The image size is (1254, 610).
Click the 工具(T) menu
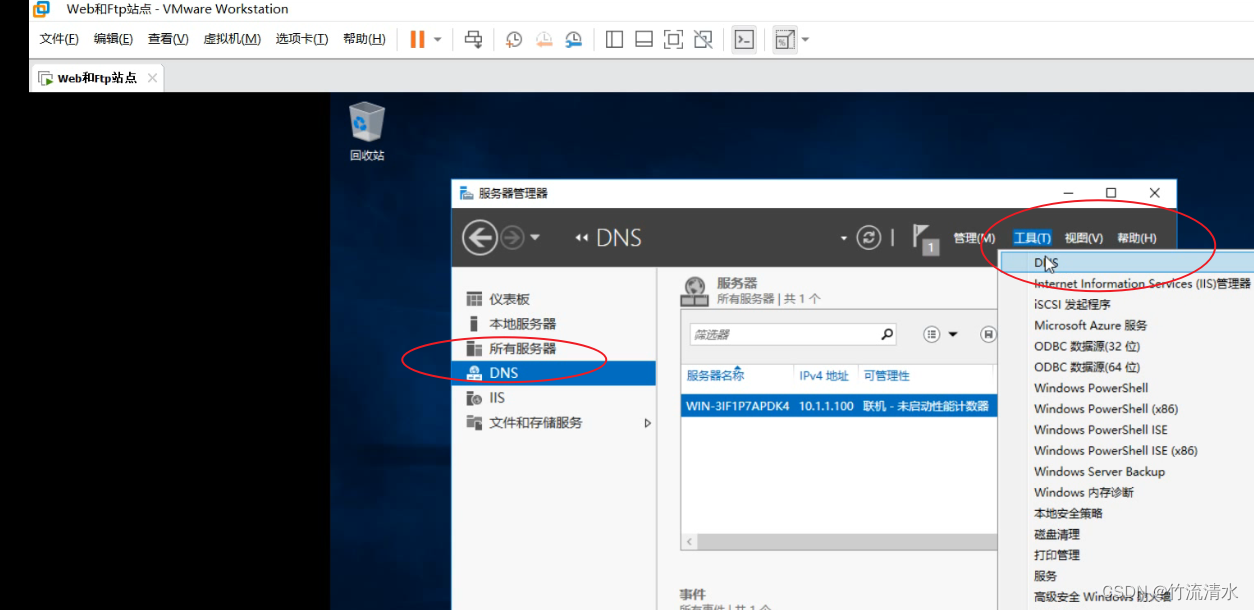tap(1032, 238)
